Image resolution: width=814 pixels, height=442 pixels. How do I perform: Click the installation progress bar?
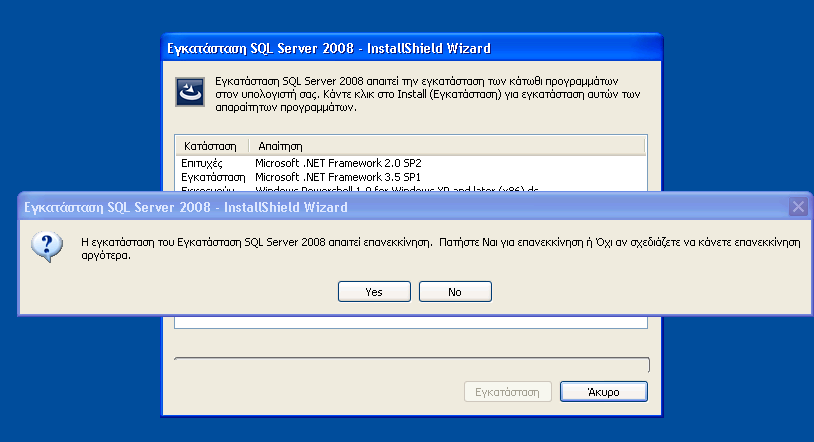(x=412, y=365)
